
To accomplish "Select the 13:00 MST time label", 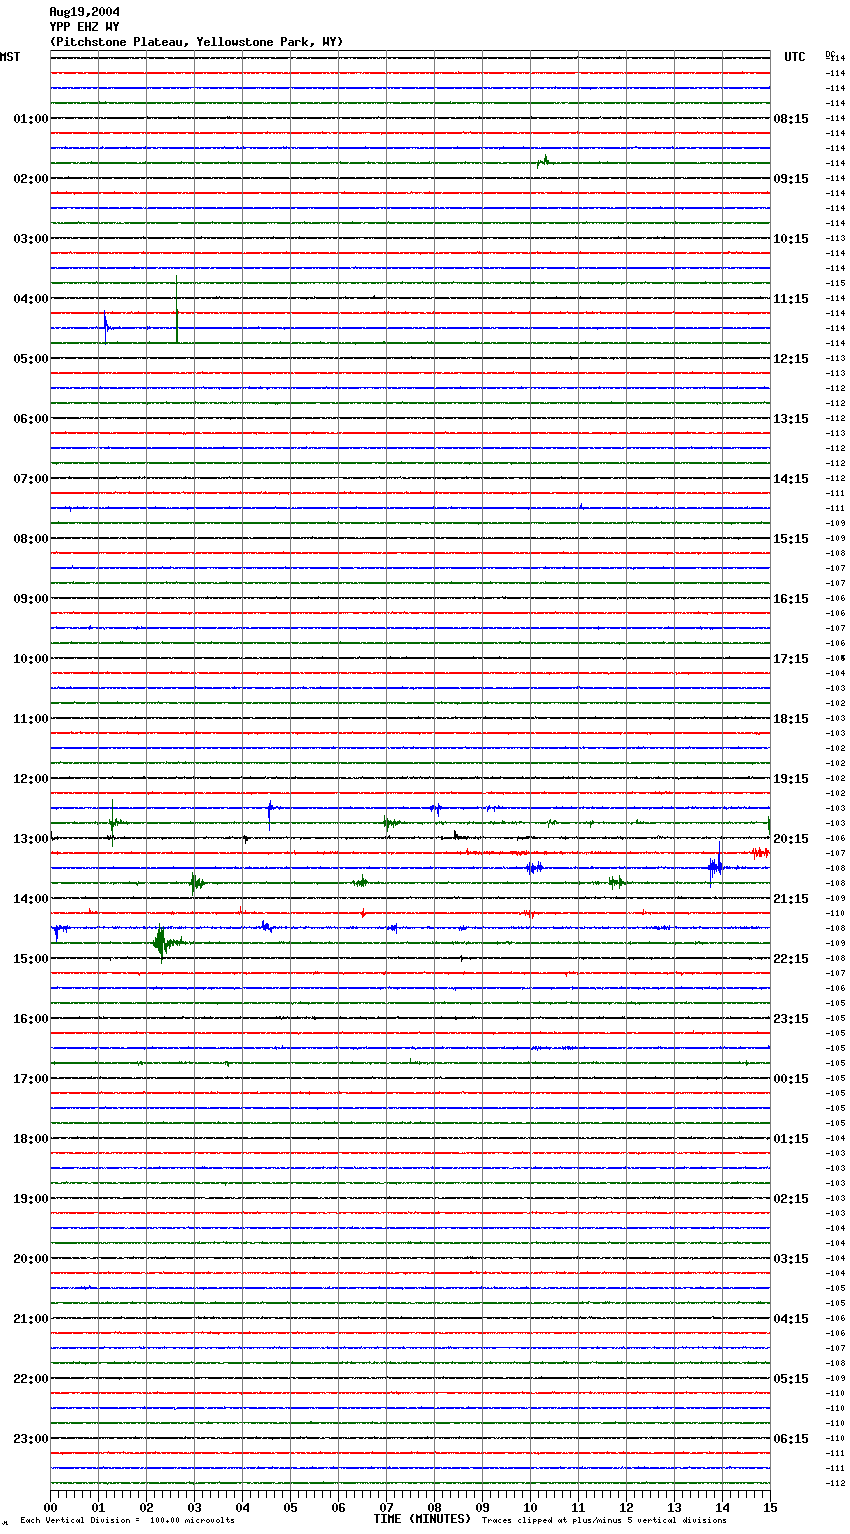I will [30, 839].
